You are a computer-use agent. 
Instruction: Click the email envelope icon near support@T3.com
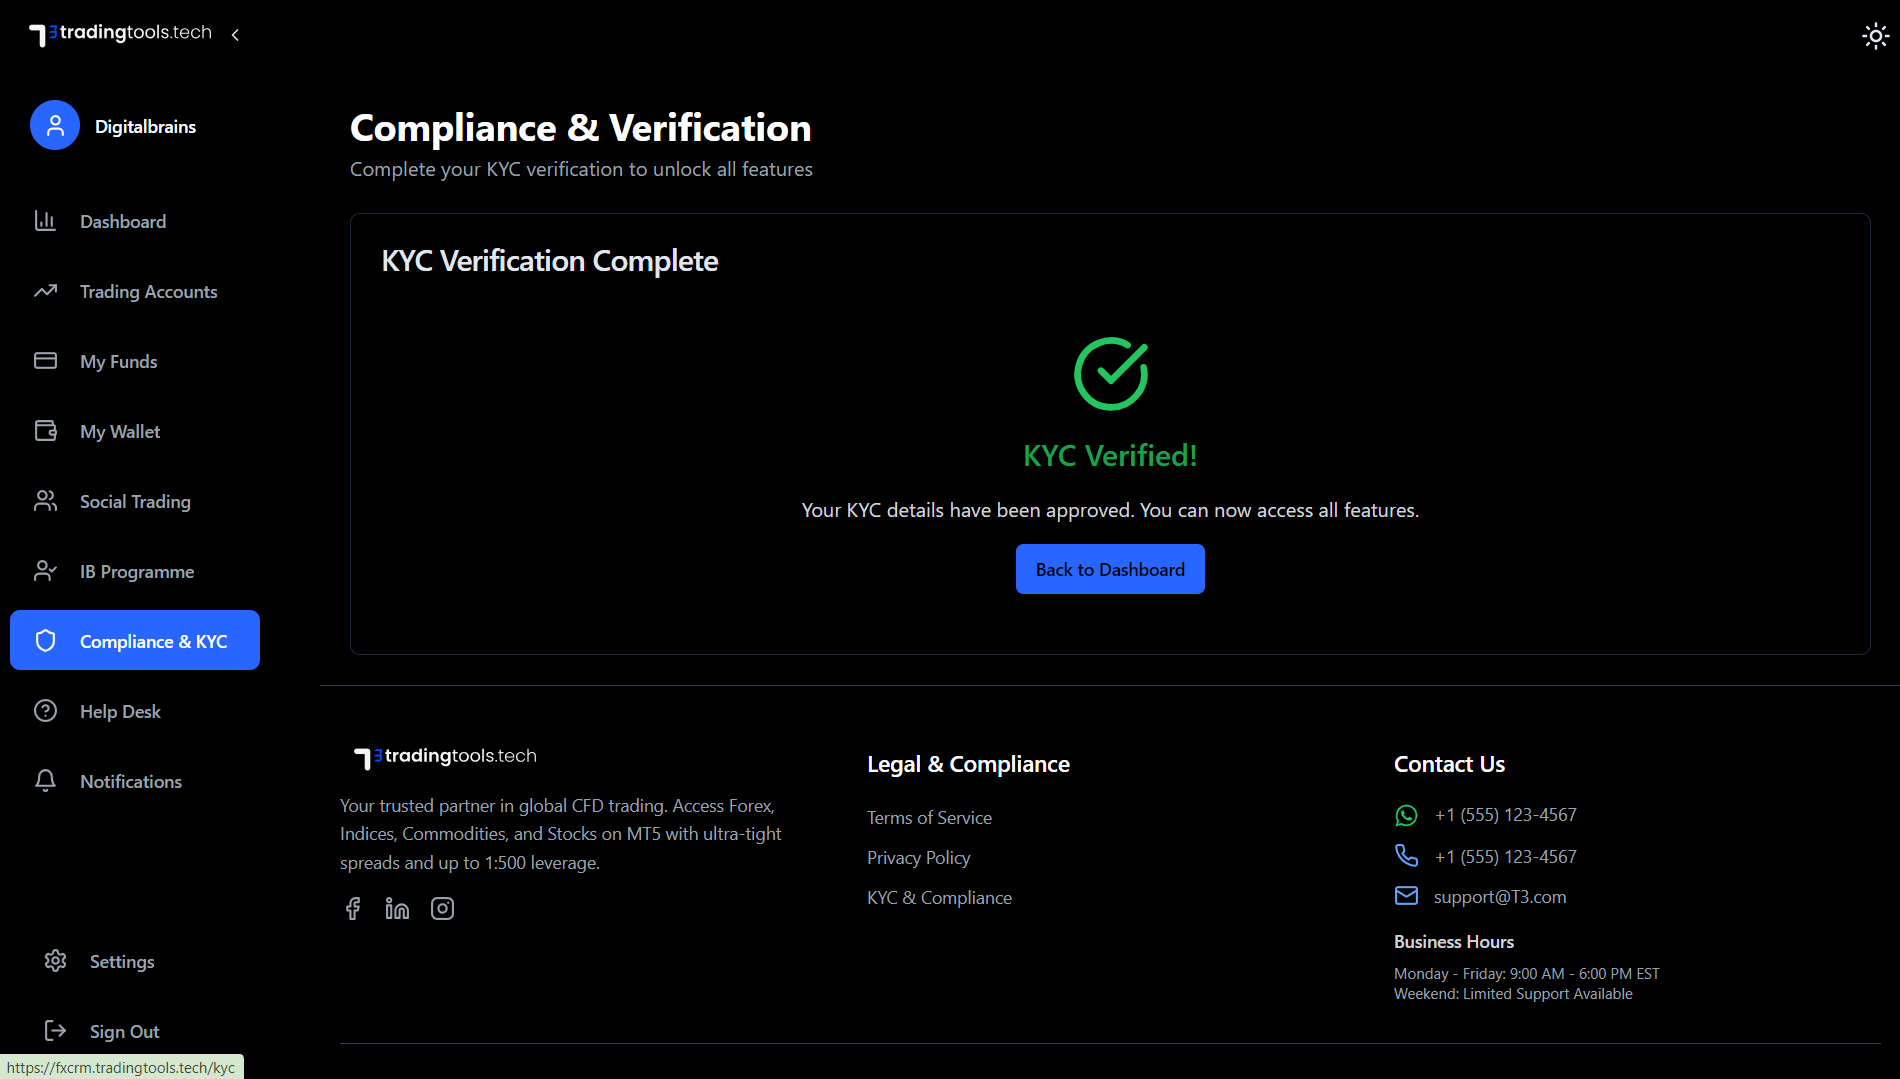tap(1407, 896)
